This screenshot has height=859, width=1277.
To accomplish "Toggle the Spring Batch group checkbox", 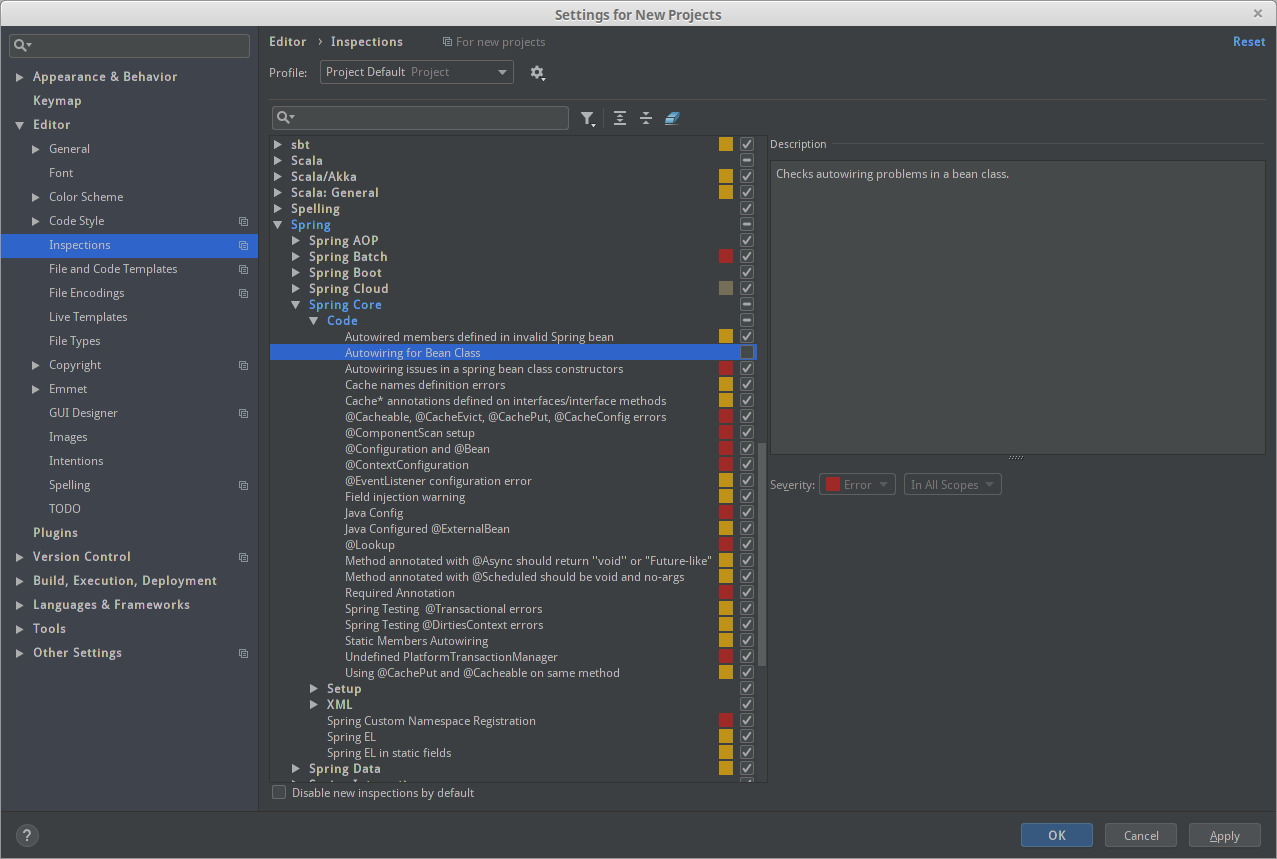I will [747, 256].
